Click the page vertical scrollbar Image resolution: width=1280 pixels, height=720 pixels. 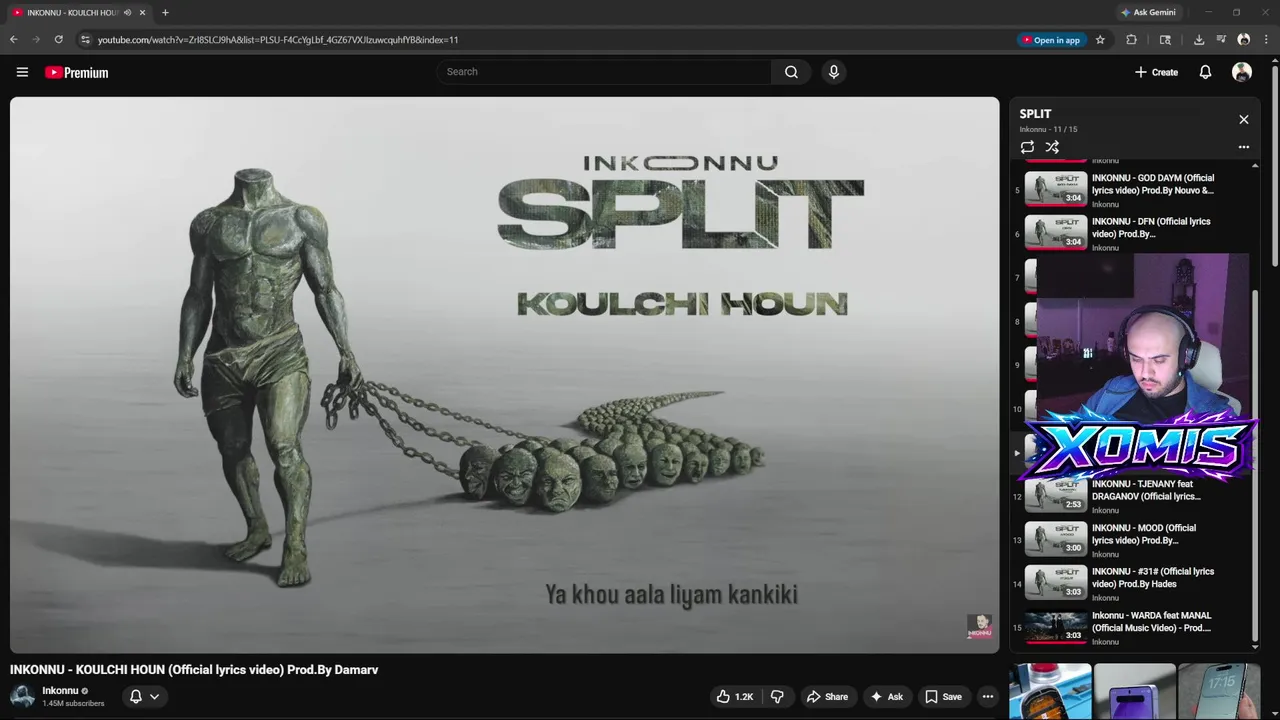1274,165
